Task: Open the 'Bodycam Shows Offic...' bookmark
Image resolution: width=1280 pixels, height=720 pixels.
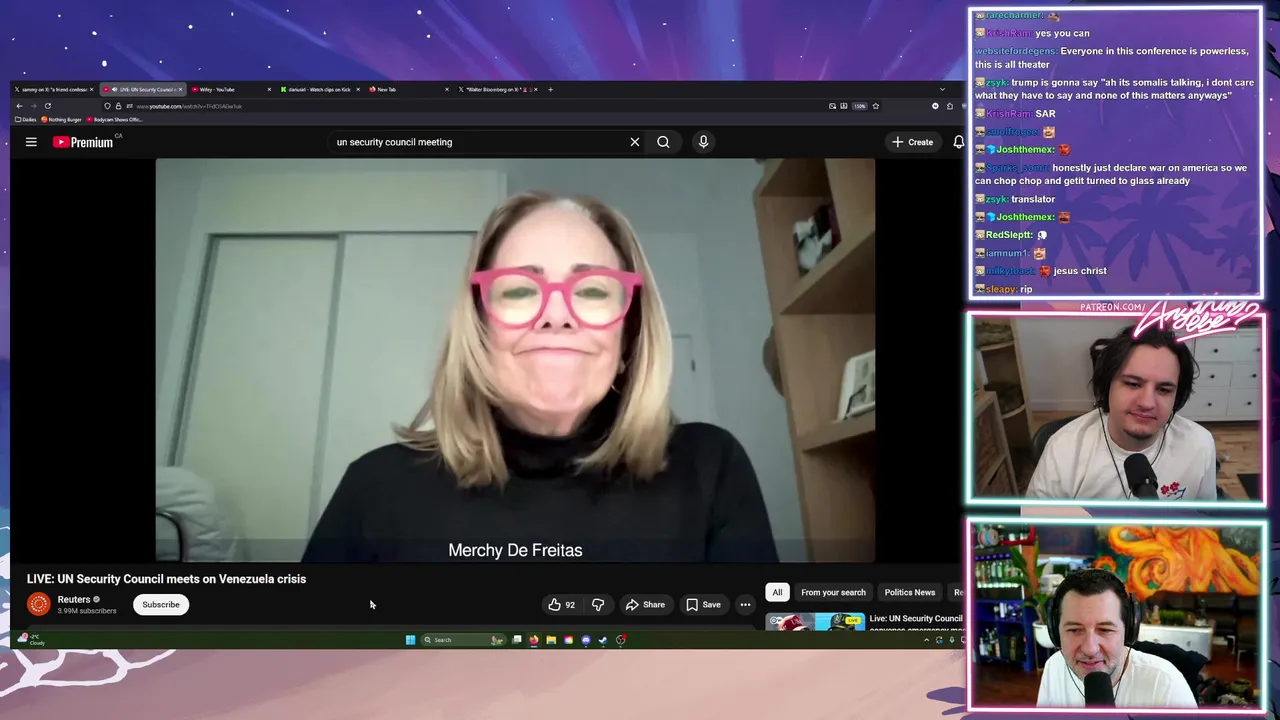Action: pyautogui.click(x=115, y=119)
